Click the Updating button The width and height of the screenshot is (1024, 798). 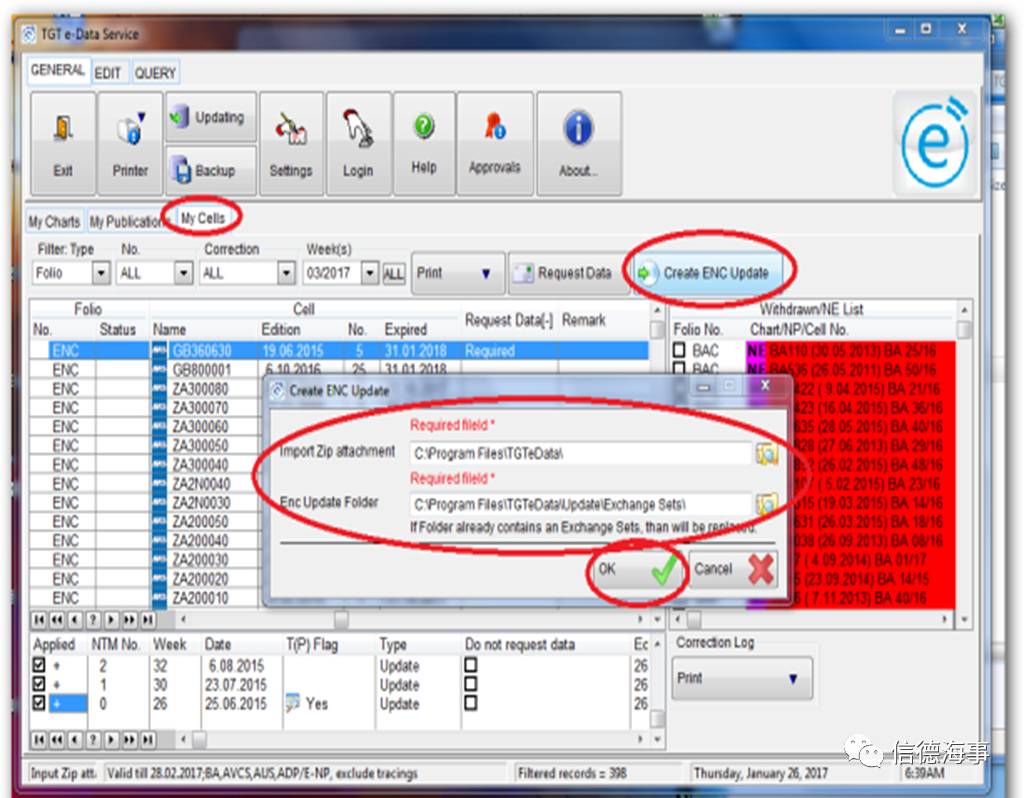tap(210, 118)
